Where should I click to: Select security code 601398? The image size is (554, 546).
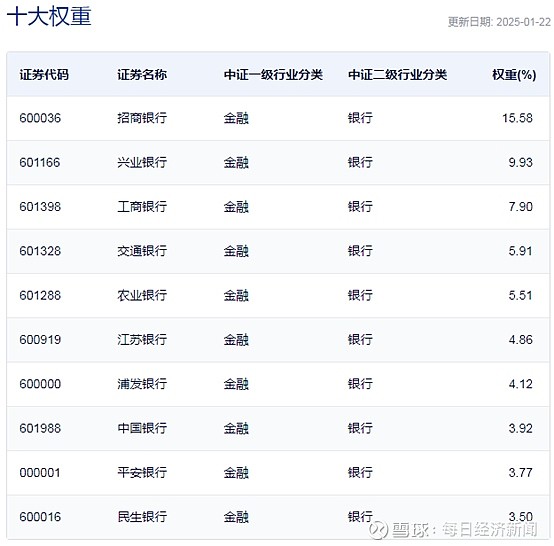40,207
